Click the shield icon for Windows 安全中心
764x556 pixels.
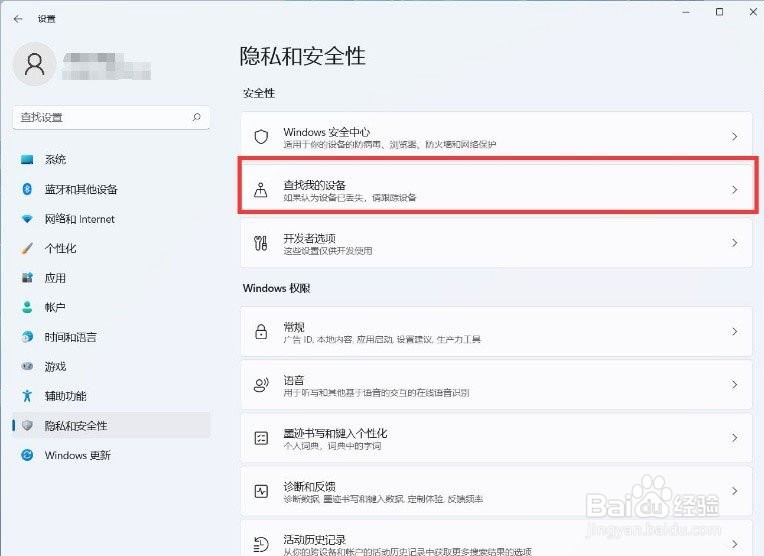(261, 136)
